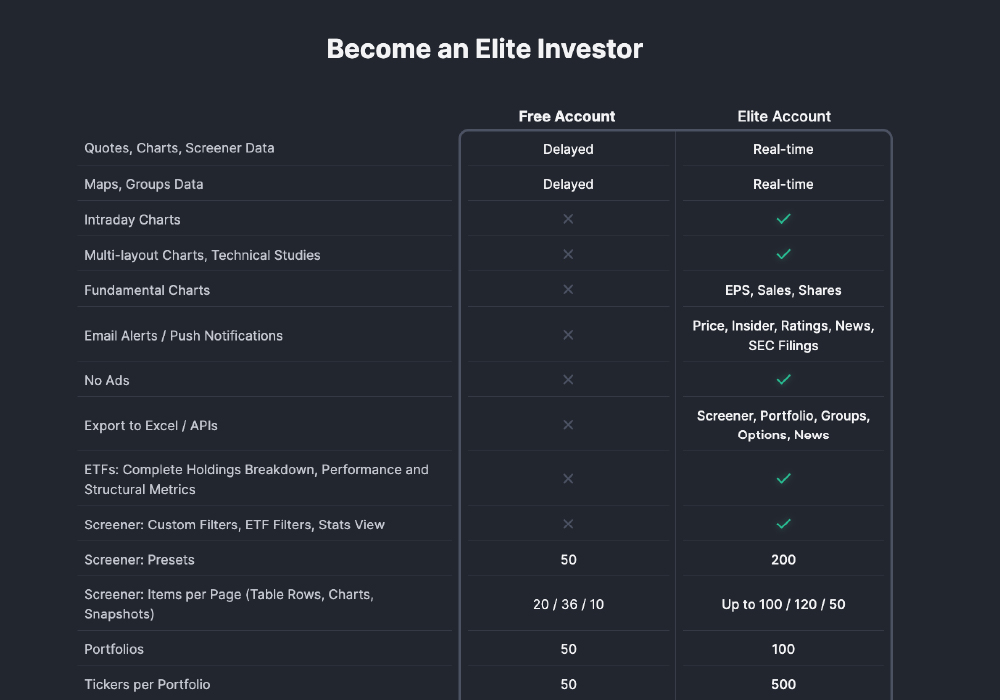
Task: Click the Free Account X for Intraday Charts
Action: pos(568,219)
